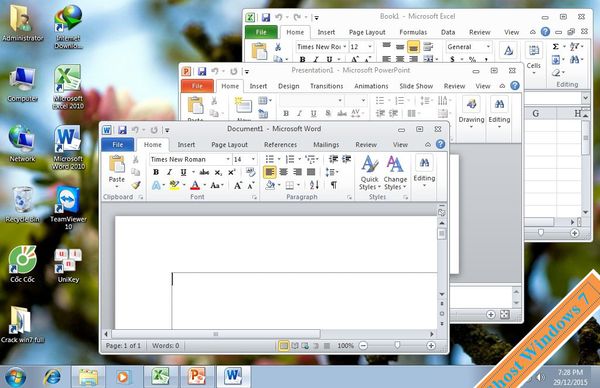Click the Sort icon in Word Paragraph group
This screenshot has height=388, width=600.
(314, 185)
